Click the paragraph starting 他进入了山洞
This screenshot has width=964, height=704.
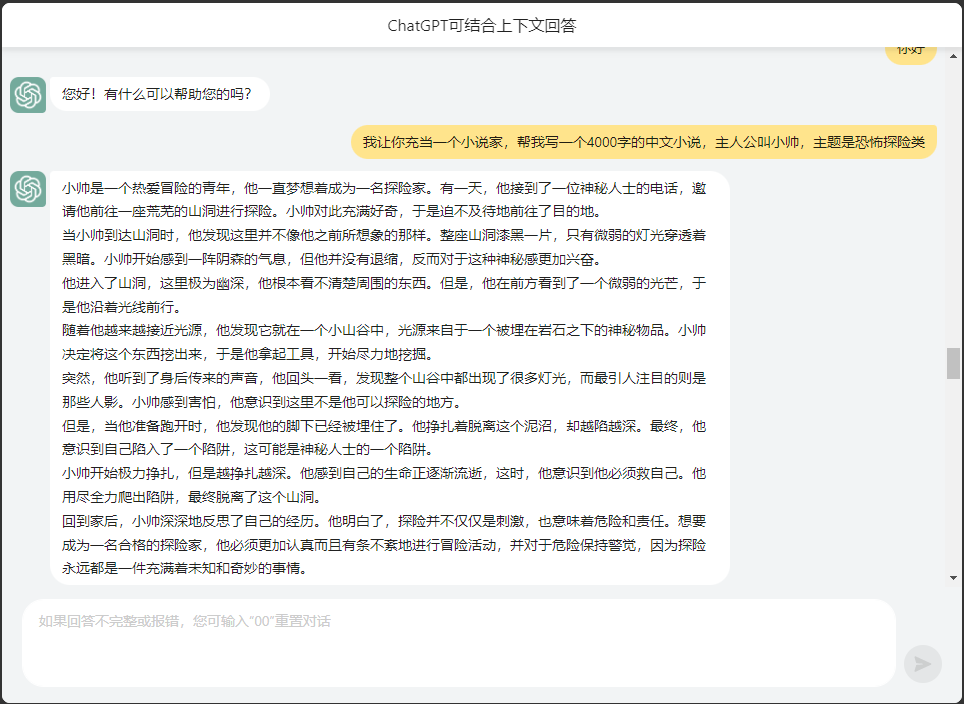tap(384, 295)
